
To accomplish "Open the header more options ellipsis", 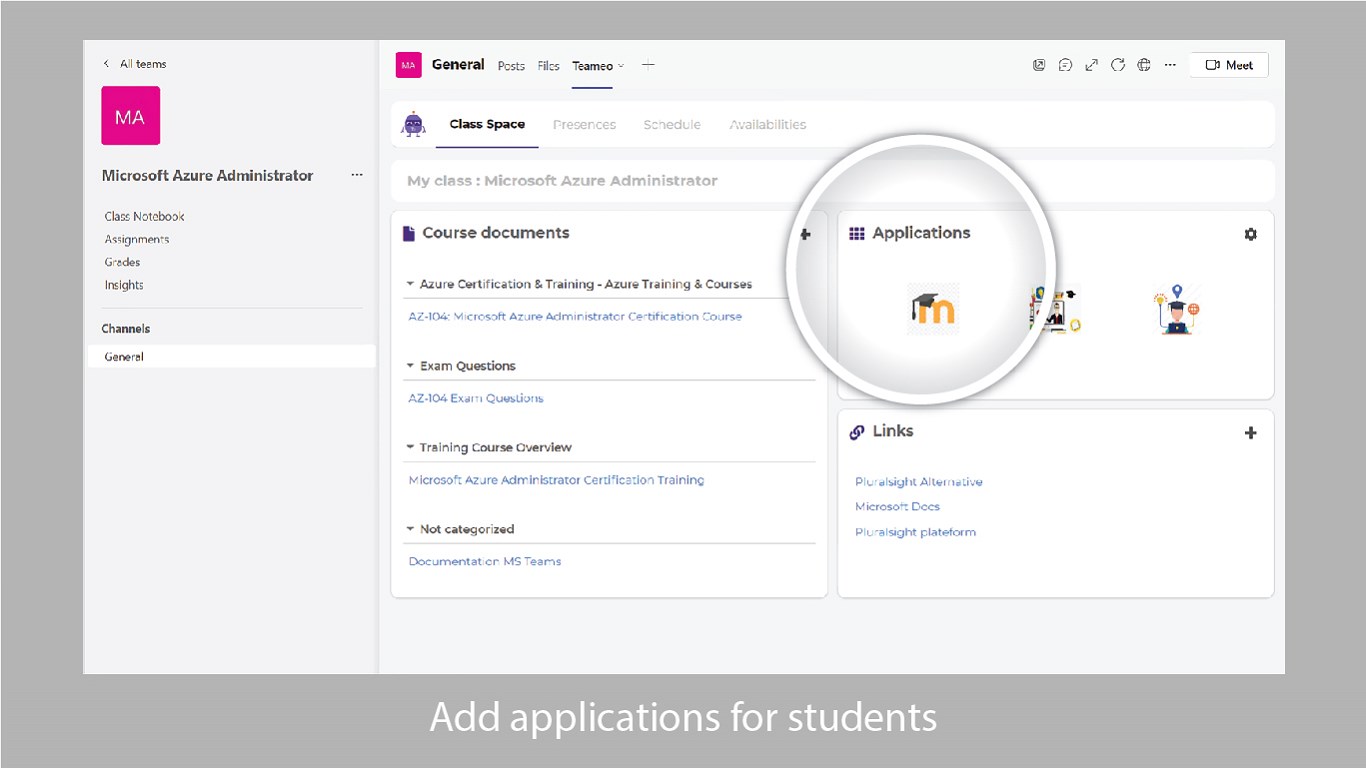I will click(1170, 65).
